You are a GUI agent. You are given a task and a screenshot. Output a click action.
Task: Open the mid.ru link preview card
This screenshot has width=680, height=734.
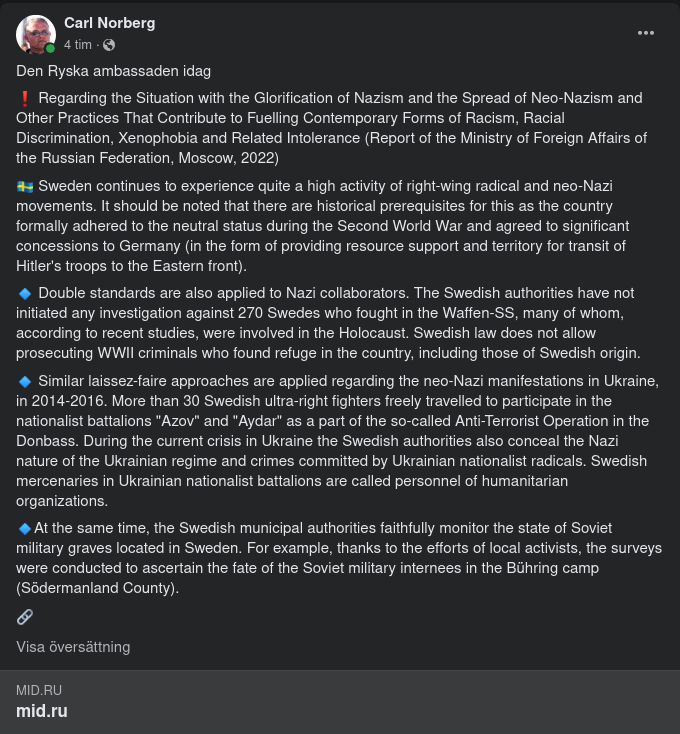pyautogui.click(x=340, y=702)
